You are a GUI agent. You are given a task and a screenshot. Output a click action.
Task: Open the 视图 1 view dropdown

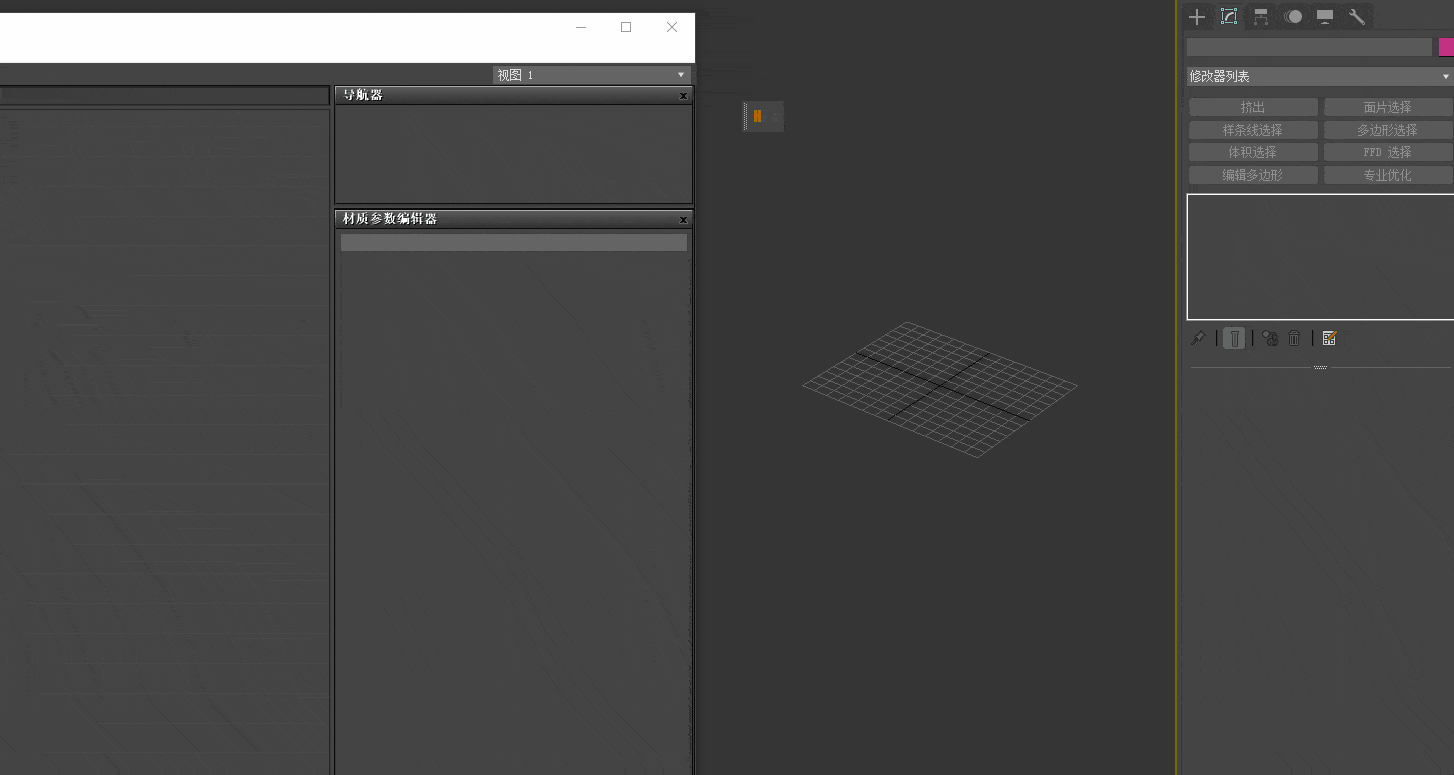pyautogui.click(x=591, y=75)
